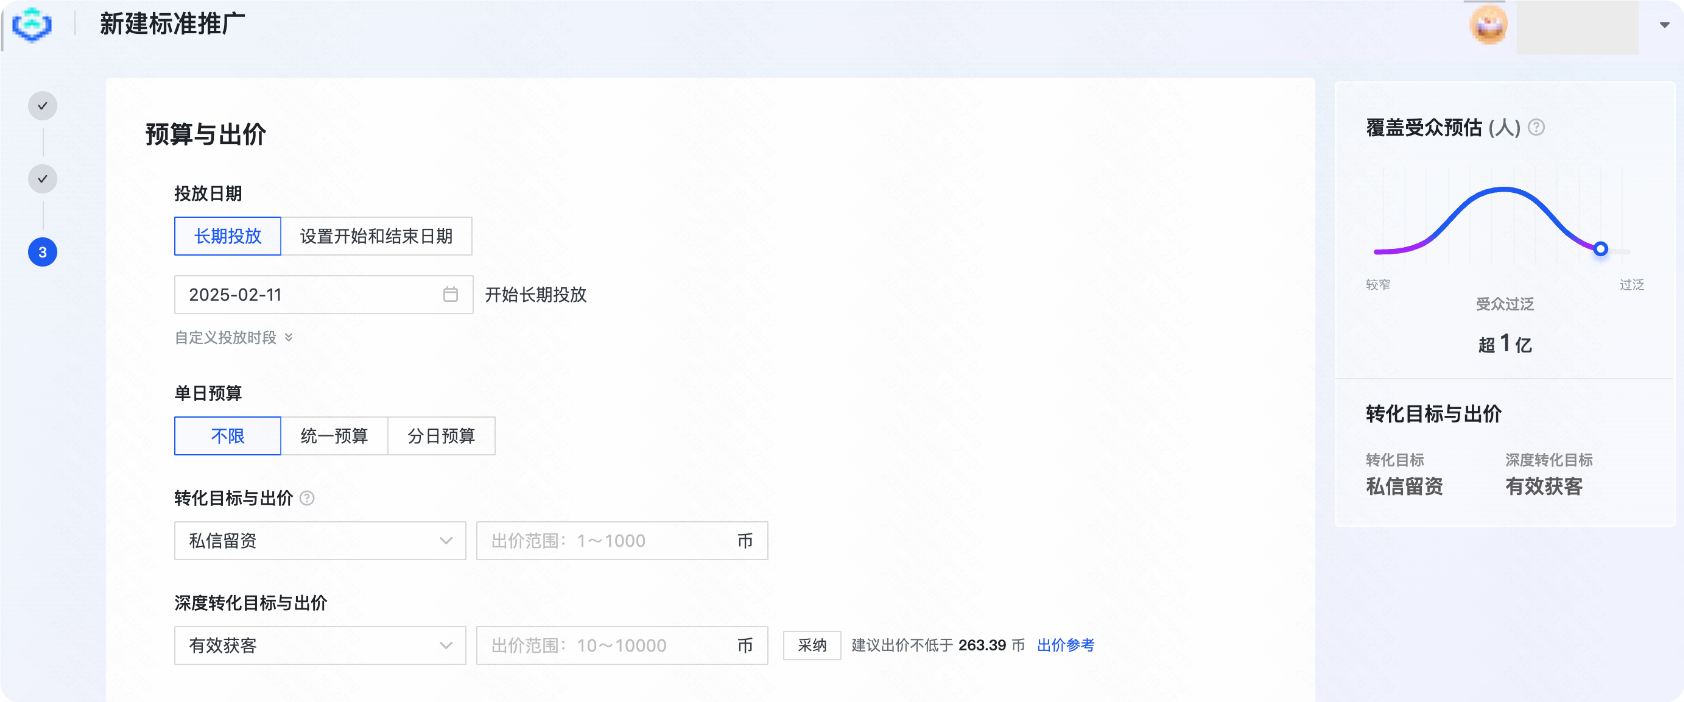Expand 自定义投放时段 section

click(234, 338)
